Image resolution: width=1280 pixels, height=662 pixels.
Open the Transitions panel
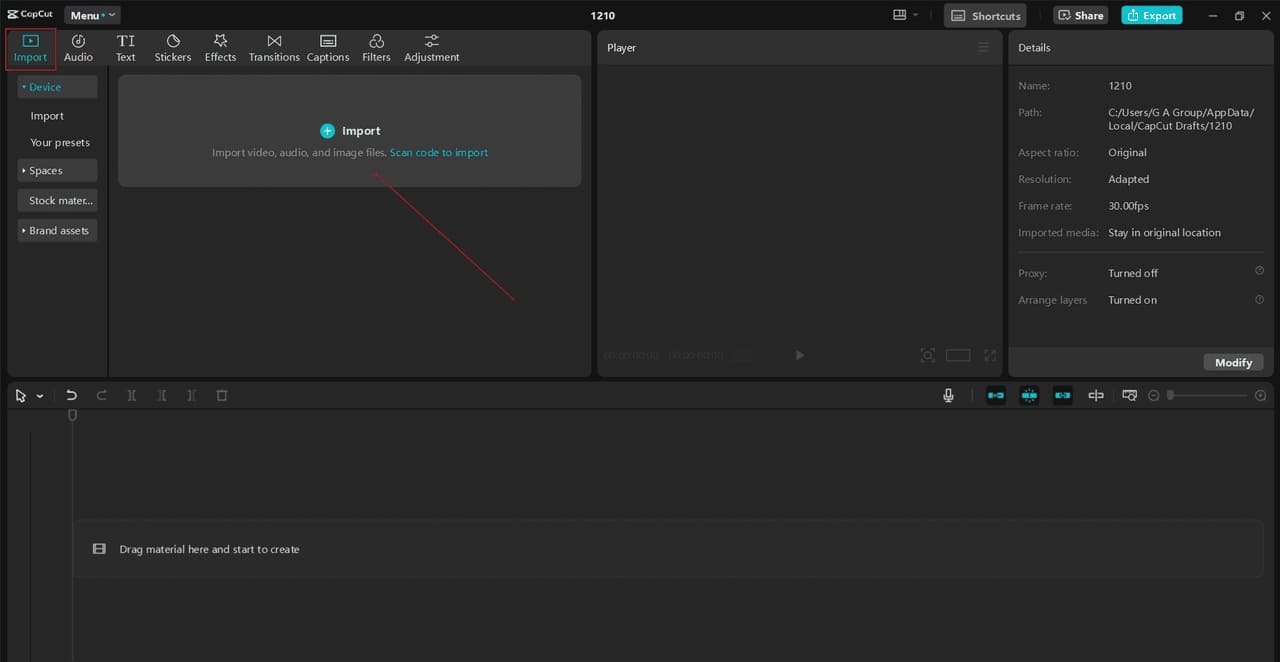point(273,47)
